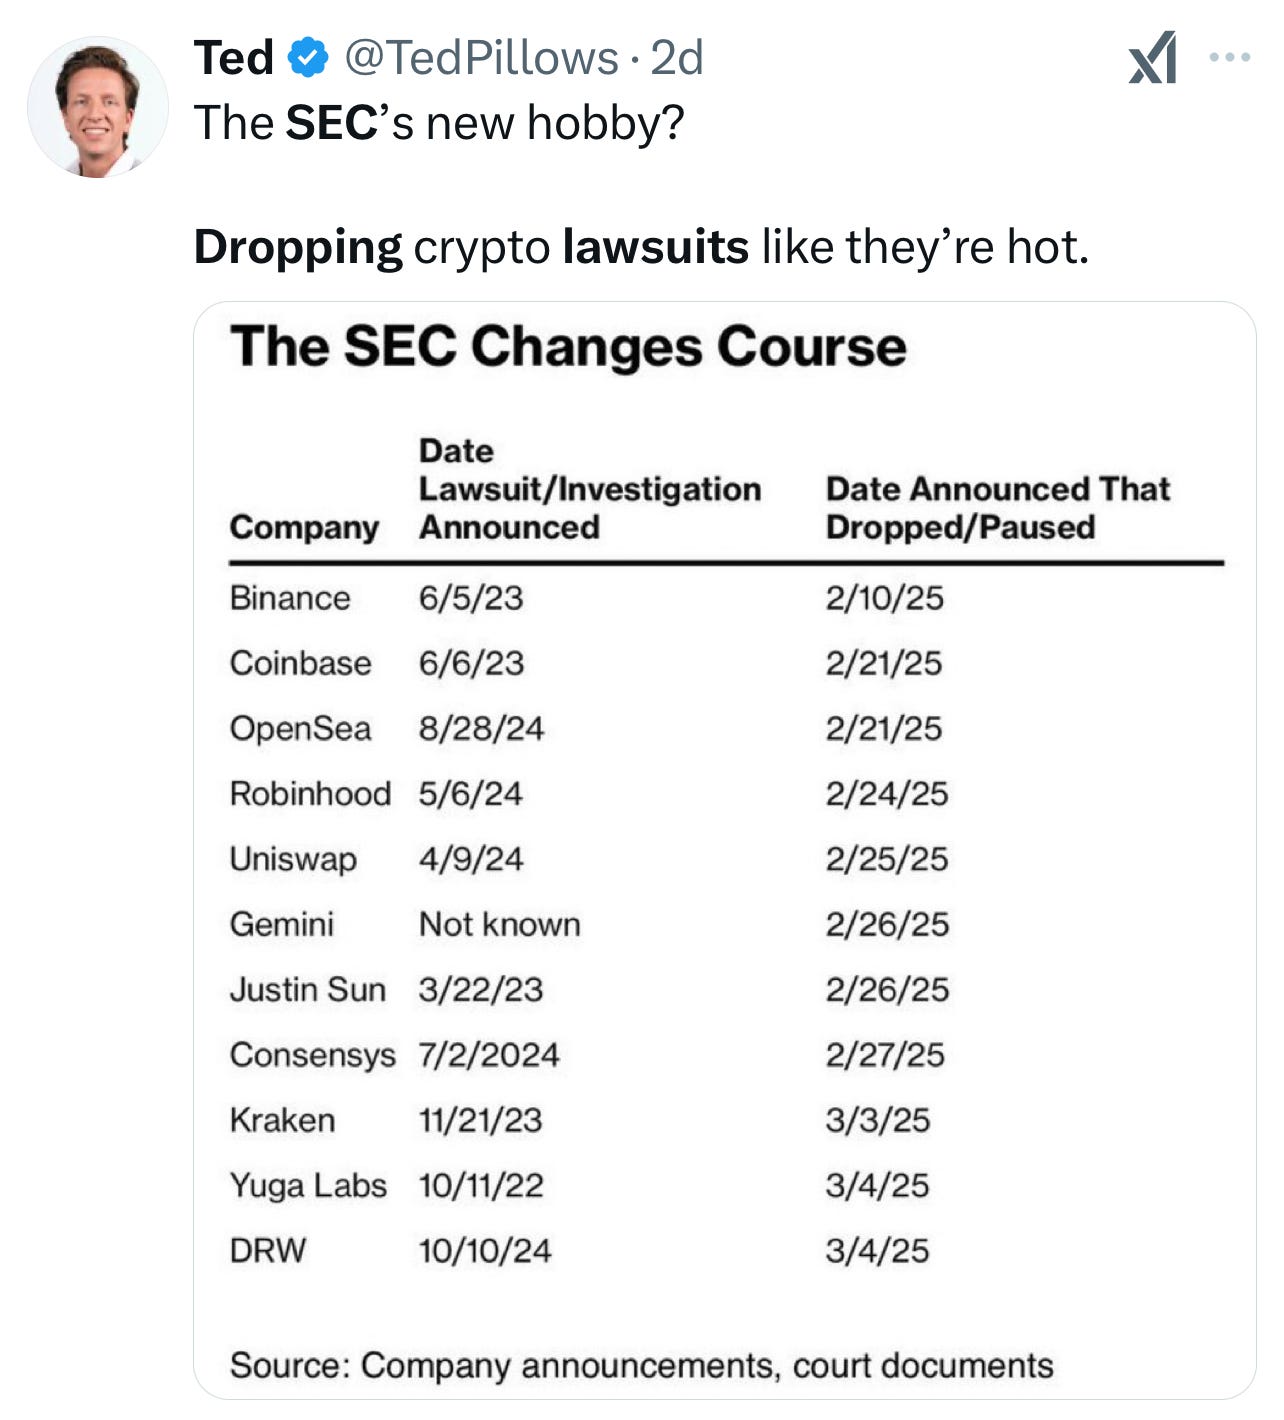The height and width of the screenshot is (1420, 1284).
Task: Click the tweet text about dropping lawsuits
Action: click(641, 247)
